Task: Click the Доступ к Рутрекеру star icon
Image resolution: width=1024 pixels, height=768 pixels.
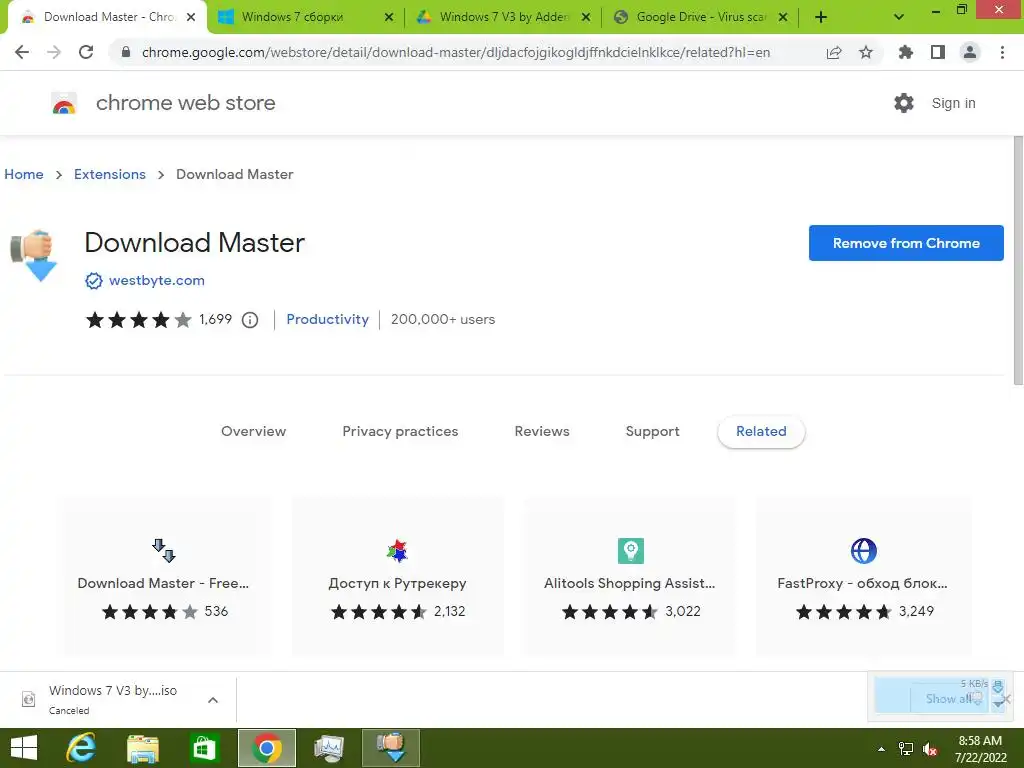Action: pyautogui.click(x=397, y=551)
